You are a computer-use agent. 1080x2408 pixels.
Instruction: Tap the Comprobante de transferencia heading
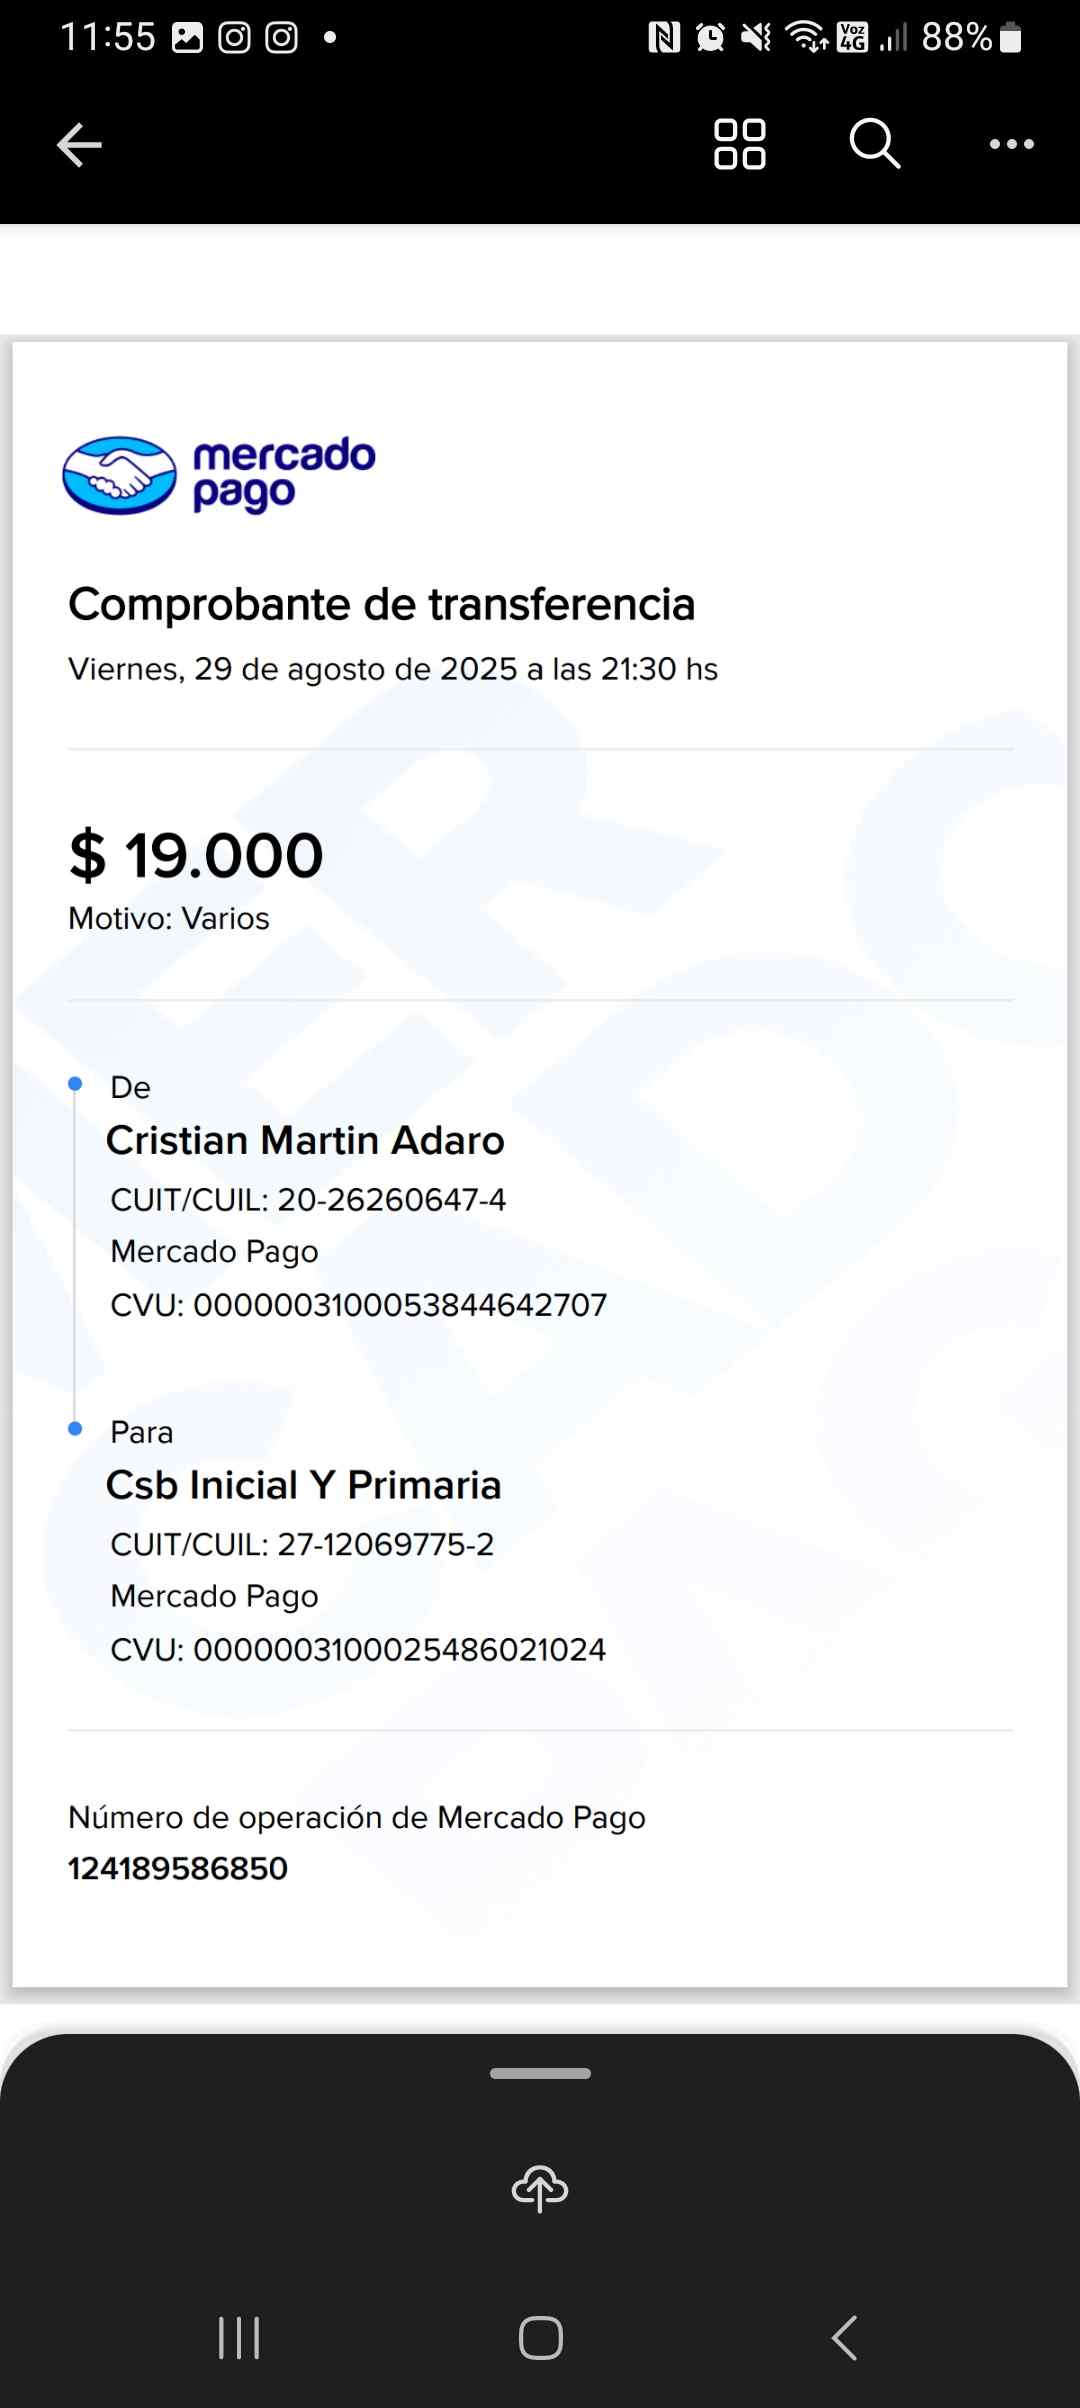coord(381,604)
